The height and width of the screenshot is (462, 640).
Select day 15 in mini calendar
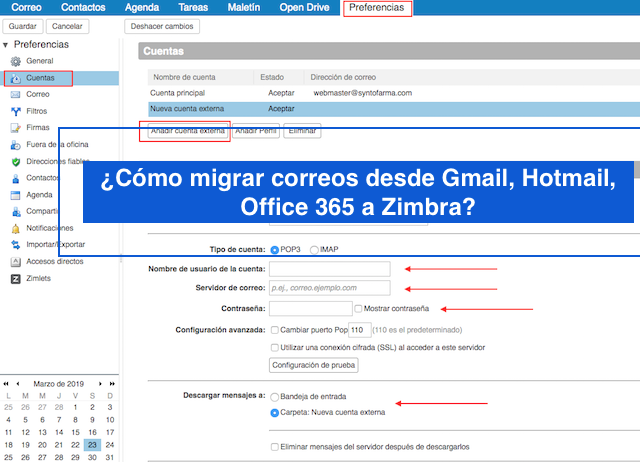tap(76, 432)
